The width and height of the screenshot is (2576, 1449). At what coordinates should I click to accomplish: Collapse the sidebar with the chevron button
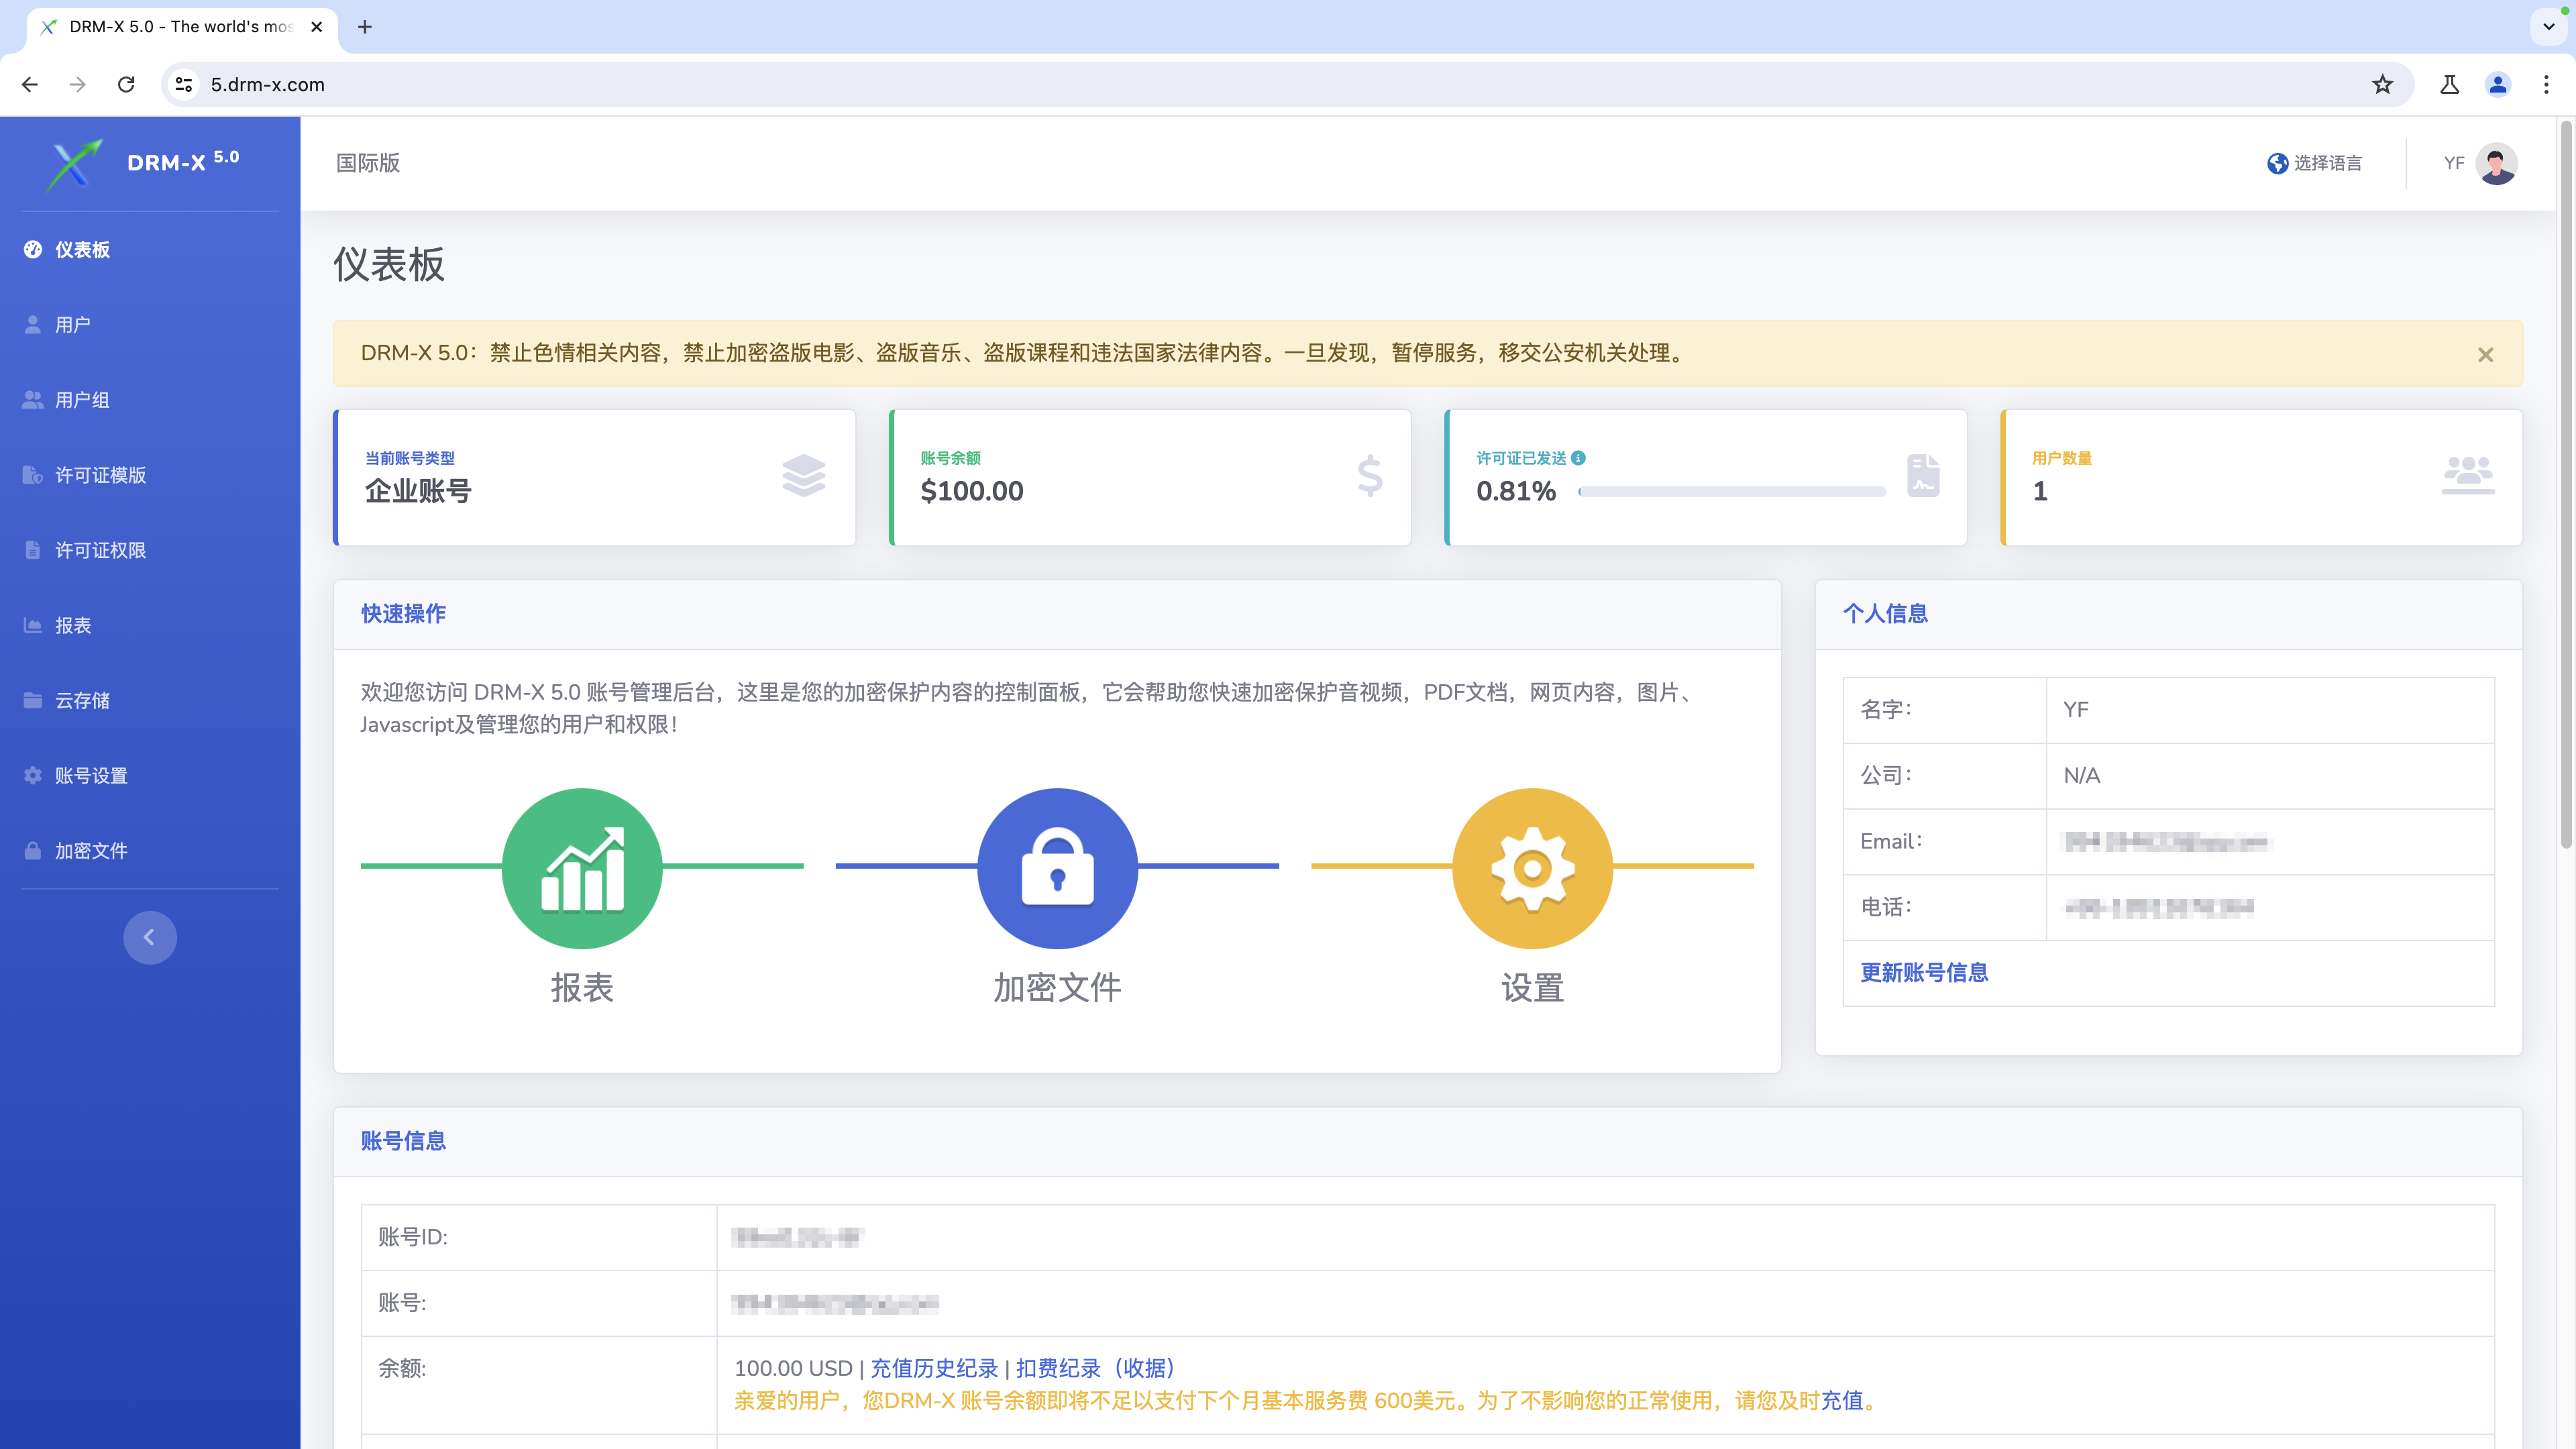tap(150, 937)
